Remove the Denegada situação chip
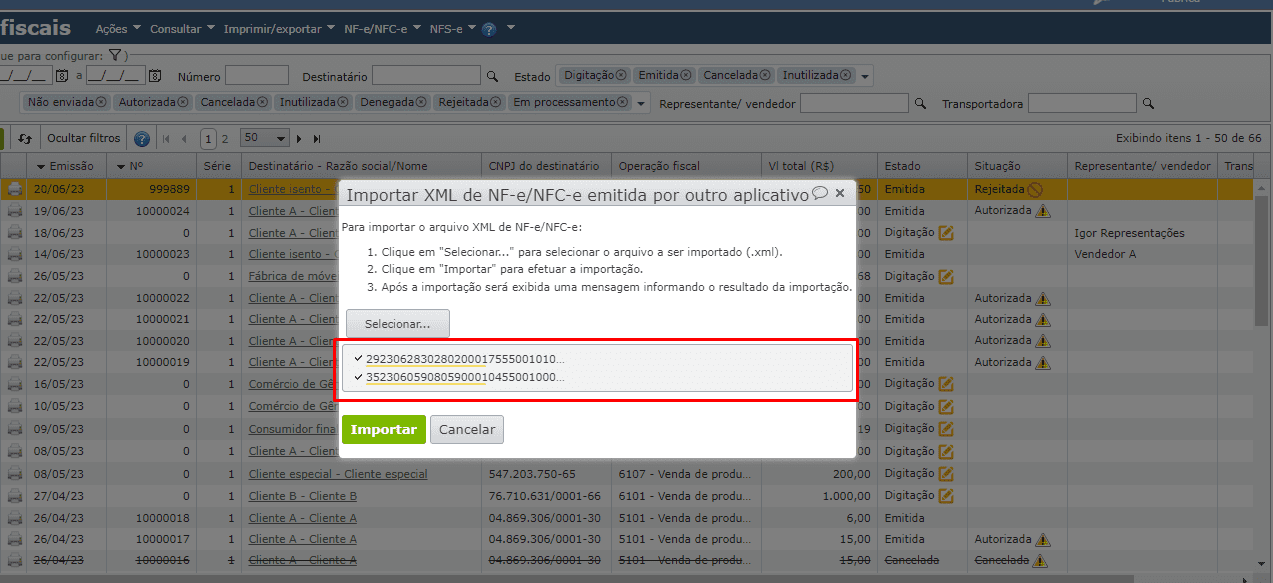This screenshot has width=1273, height=583. [x=422, y=102]
